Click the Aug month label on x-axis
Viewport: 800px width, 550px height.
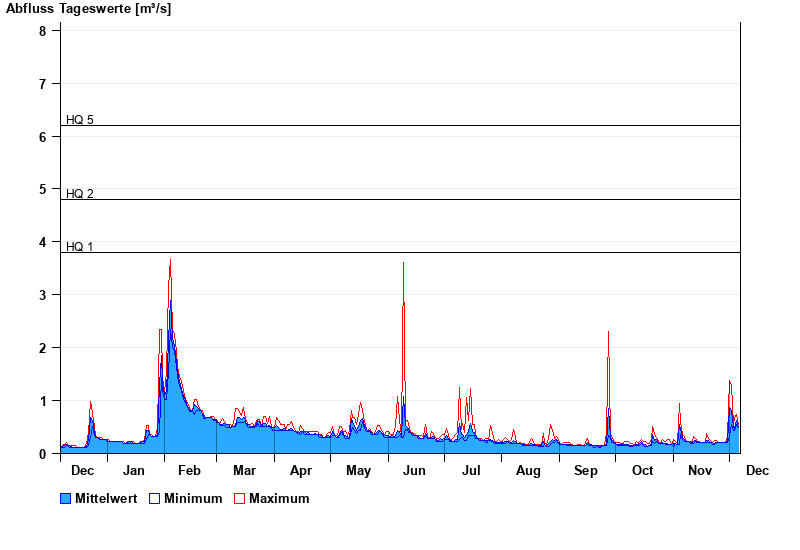point(528,471)
